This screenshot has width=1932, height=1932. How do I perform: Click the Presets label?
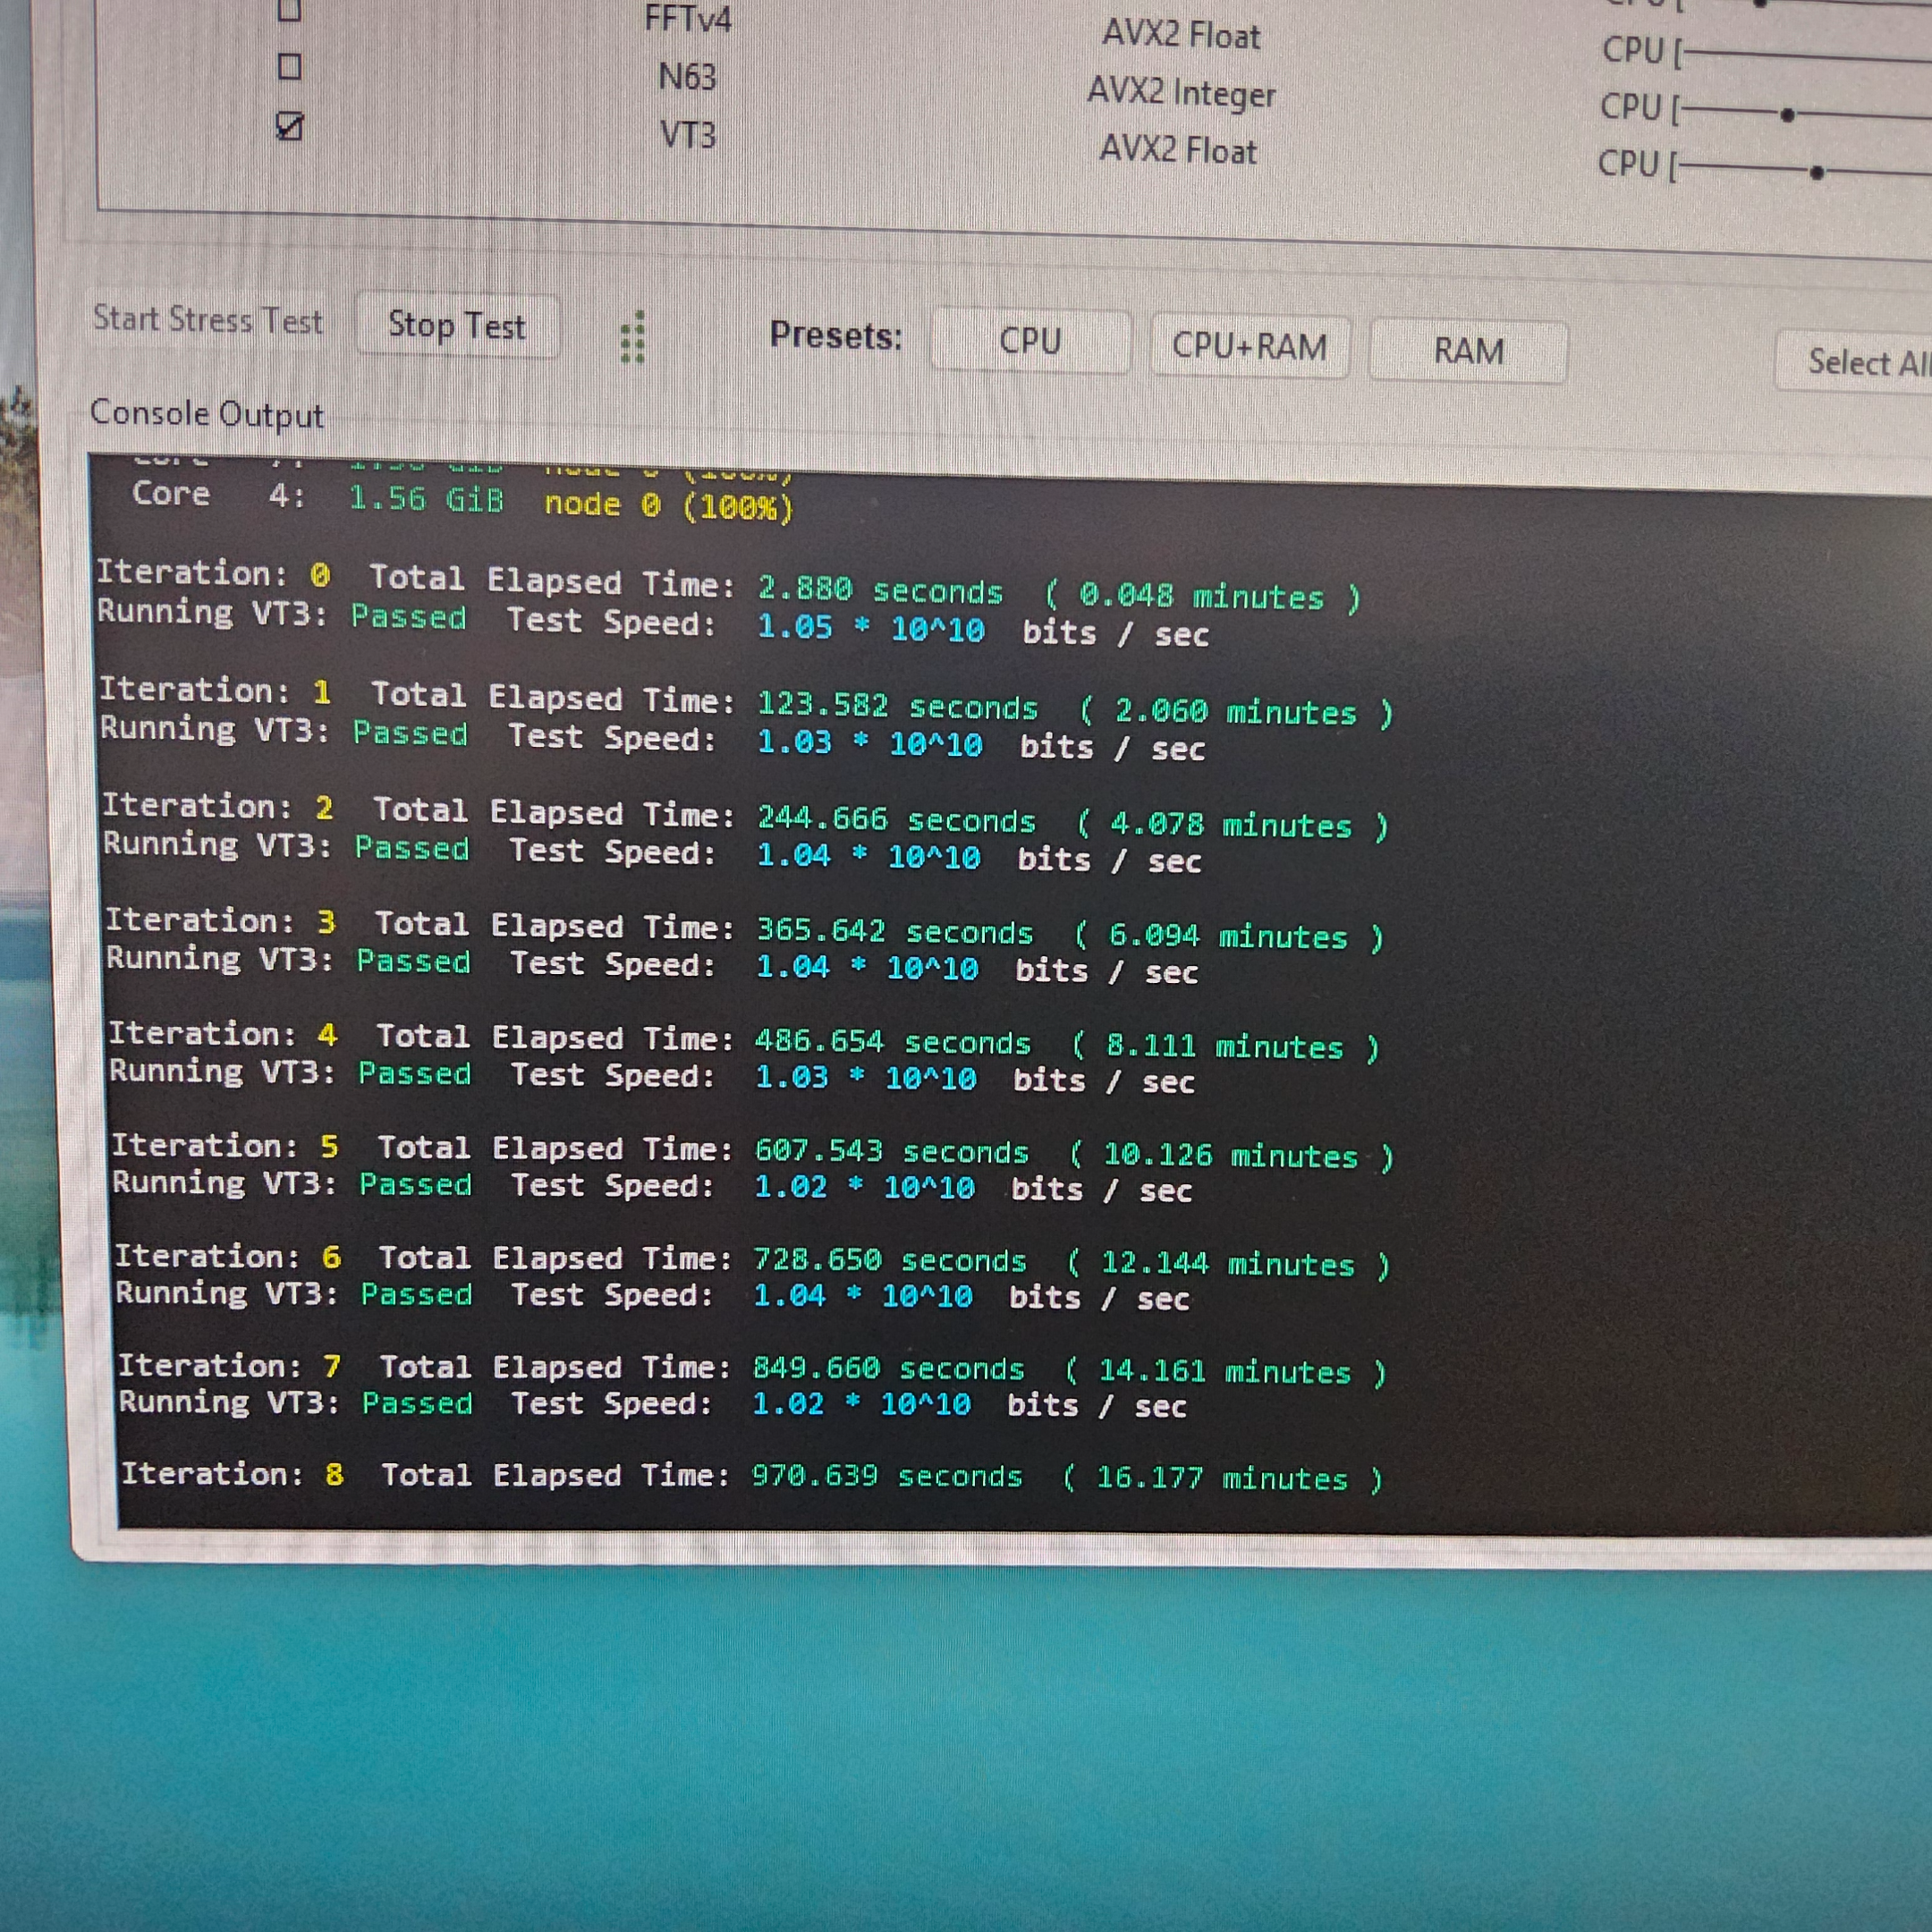pyautogui.click(x=835, y=336)
